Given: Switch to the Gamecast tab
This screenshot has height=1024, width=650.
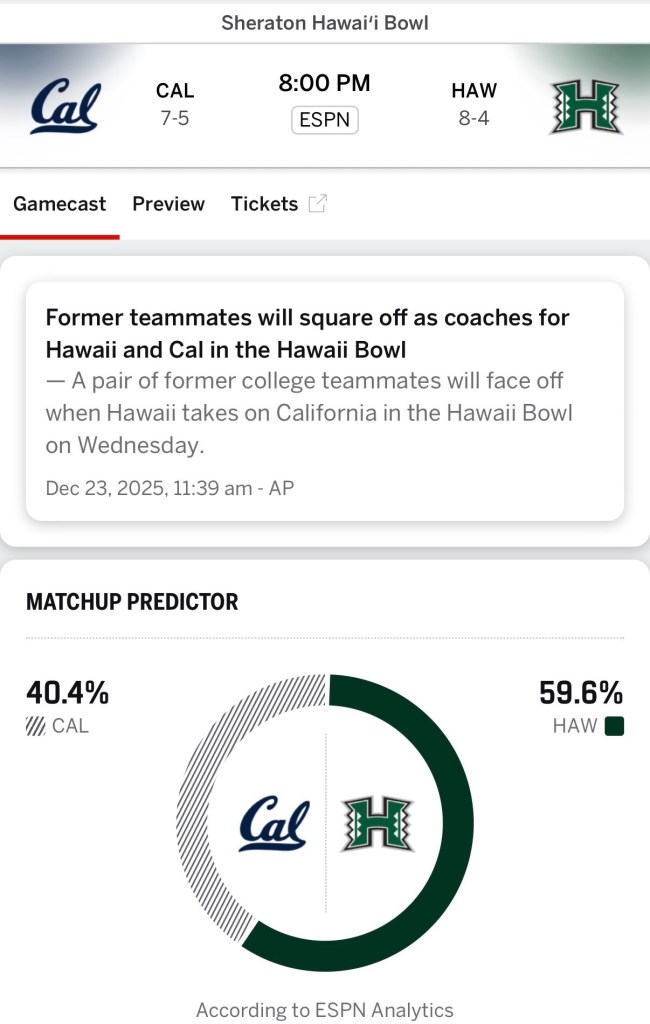Looking at the screenshot, I should (59, 204).
